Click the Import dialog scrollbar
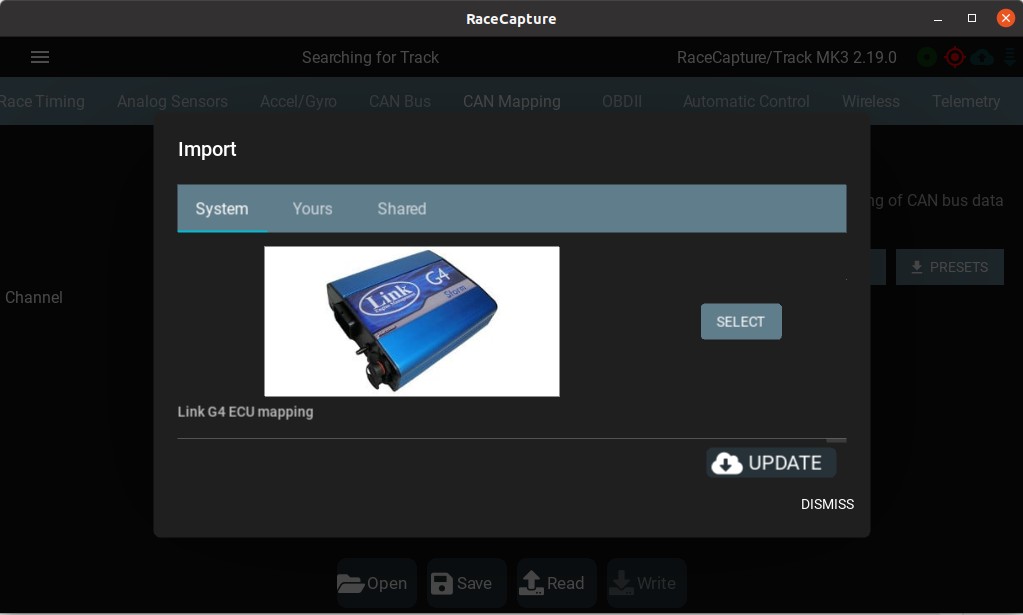This screenshot has height=615, width=1023. 836,440
